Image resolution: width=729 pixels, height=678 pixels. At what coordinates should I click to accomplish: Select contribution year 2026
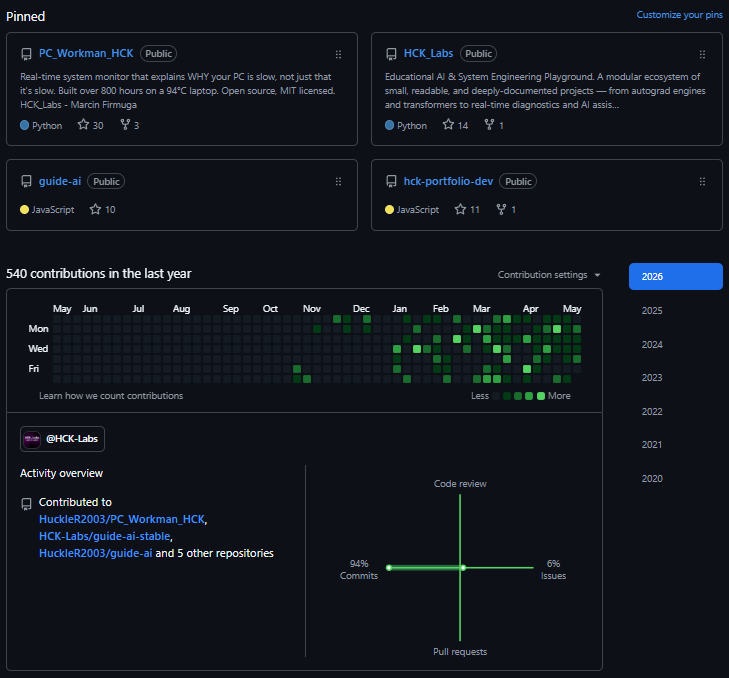[x=676, y=277]
